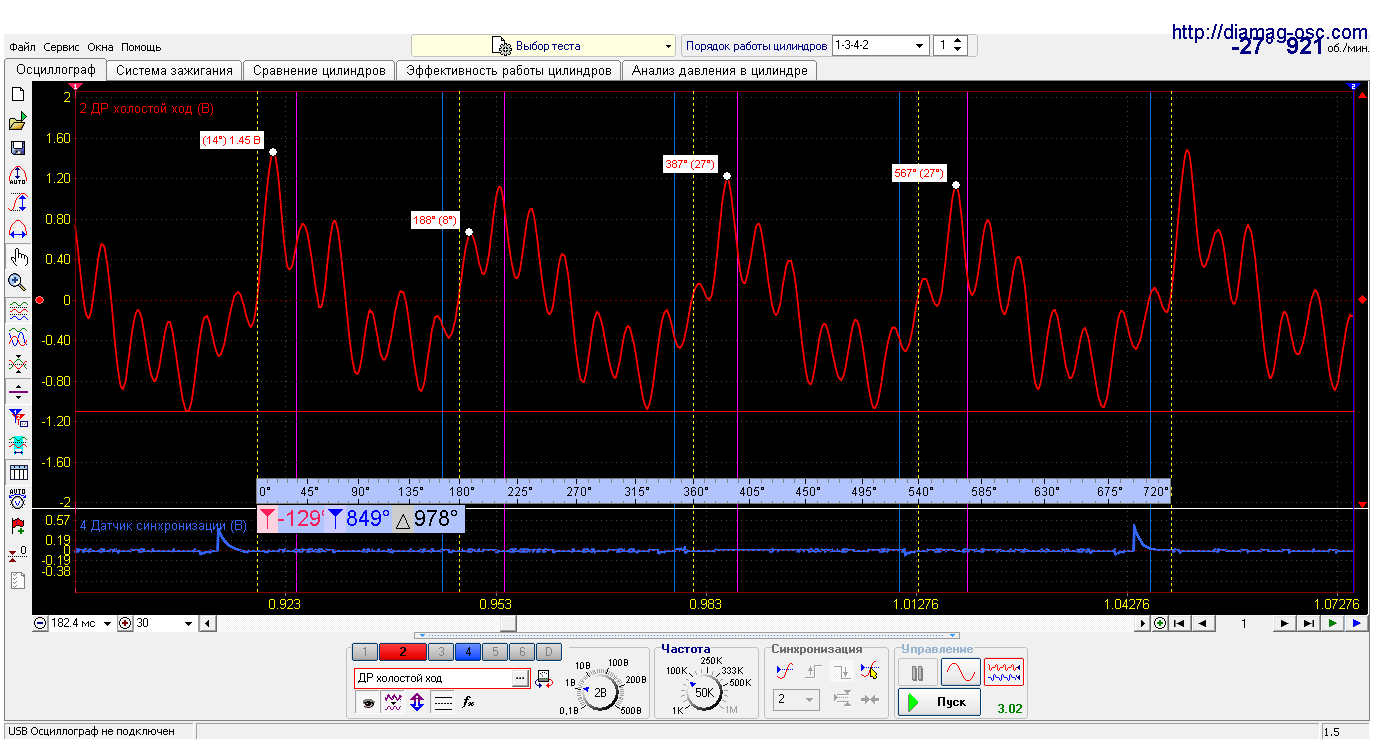Image resolution: width=1382 pixels, height=744 pixels.
Task: Select rising edge sync with cursor icon
Action: (x=869, y=672)
